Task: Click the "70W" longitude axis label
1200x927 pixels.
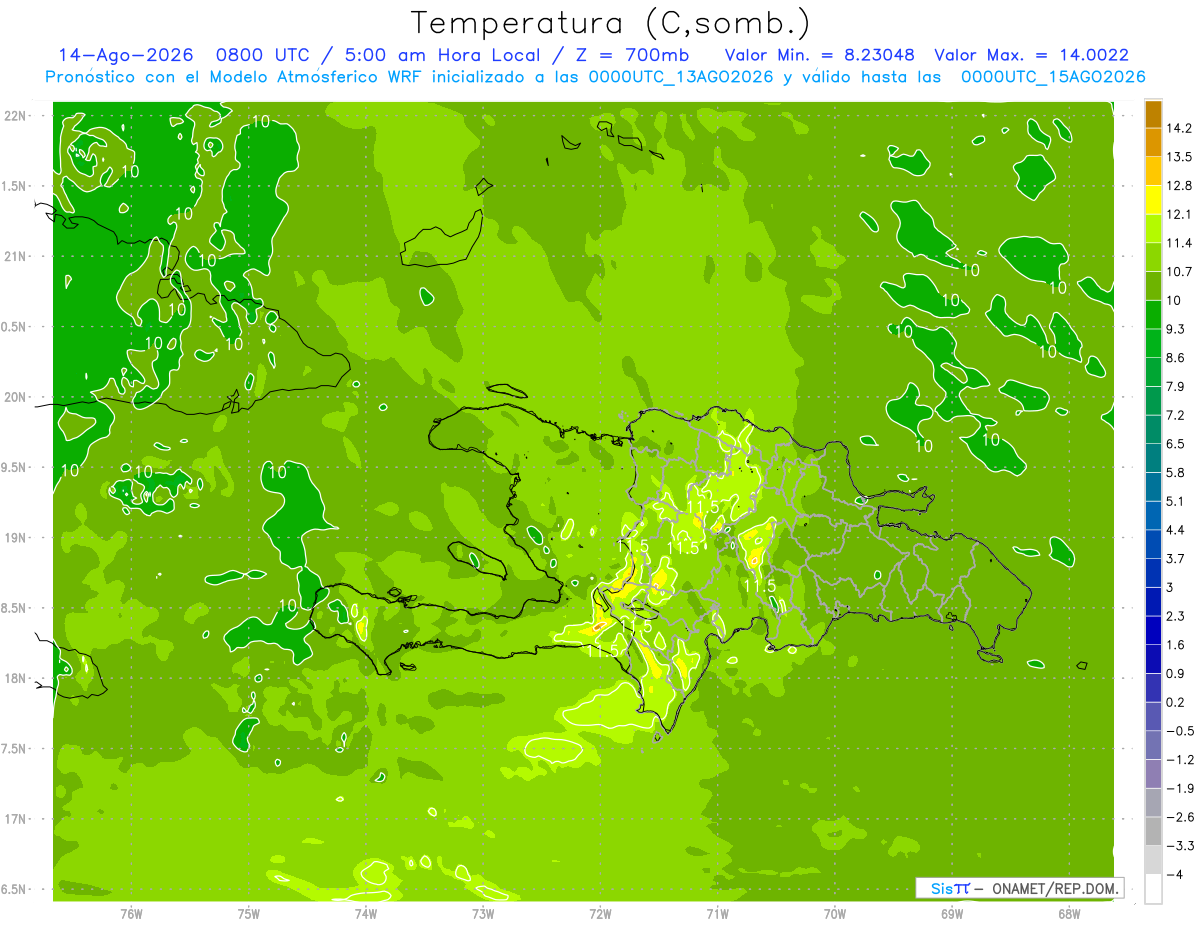Action: pos(834,913)
